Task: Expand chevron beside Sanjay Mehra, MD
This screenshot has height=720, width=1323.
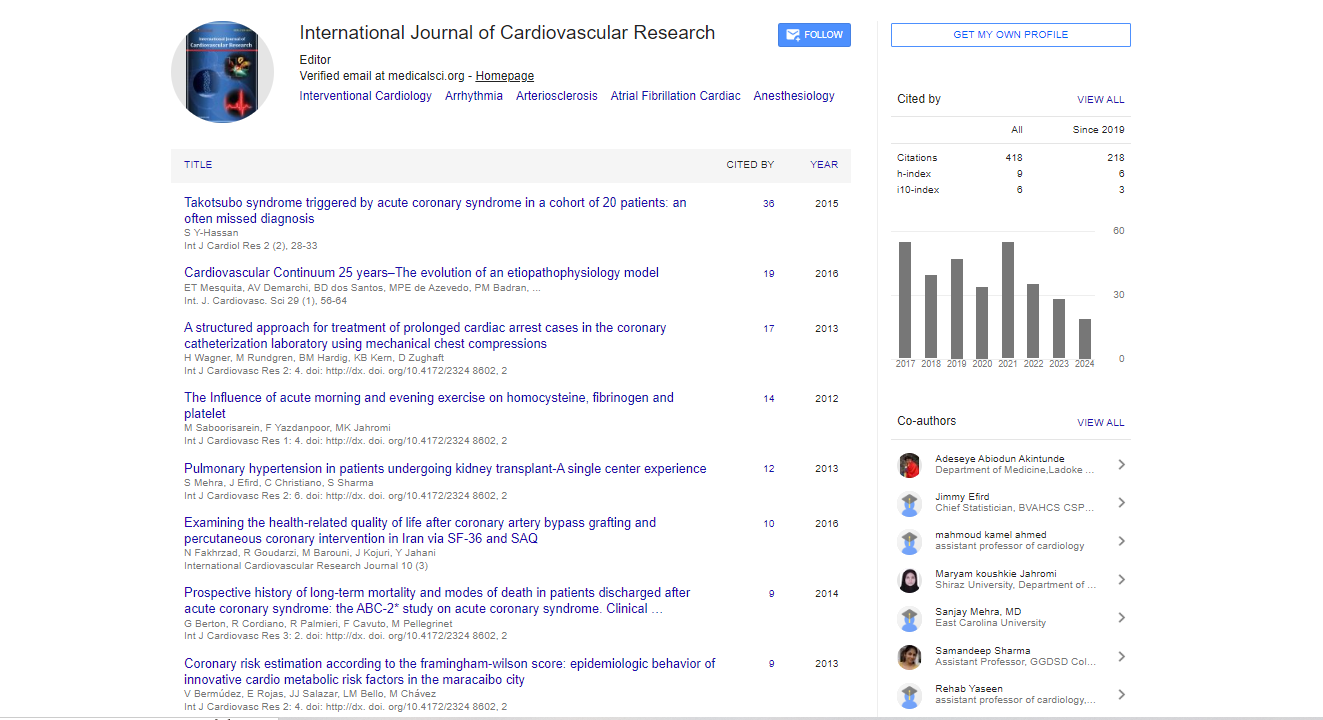Action: [1121, 618]
